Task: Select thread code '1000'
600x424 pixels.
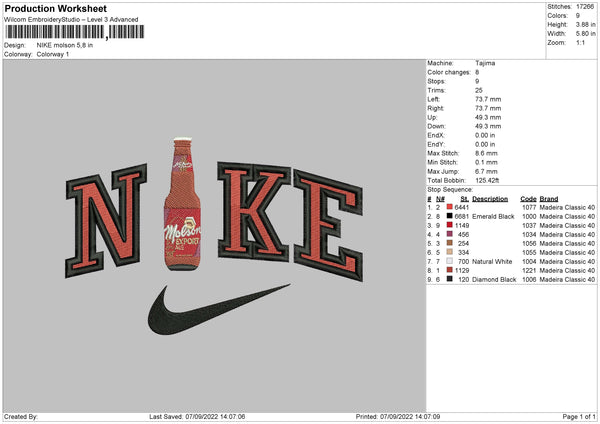Action: pyautogui.click(x=529, y=217)
